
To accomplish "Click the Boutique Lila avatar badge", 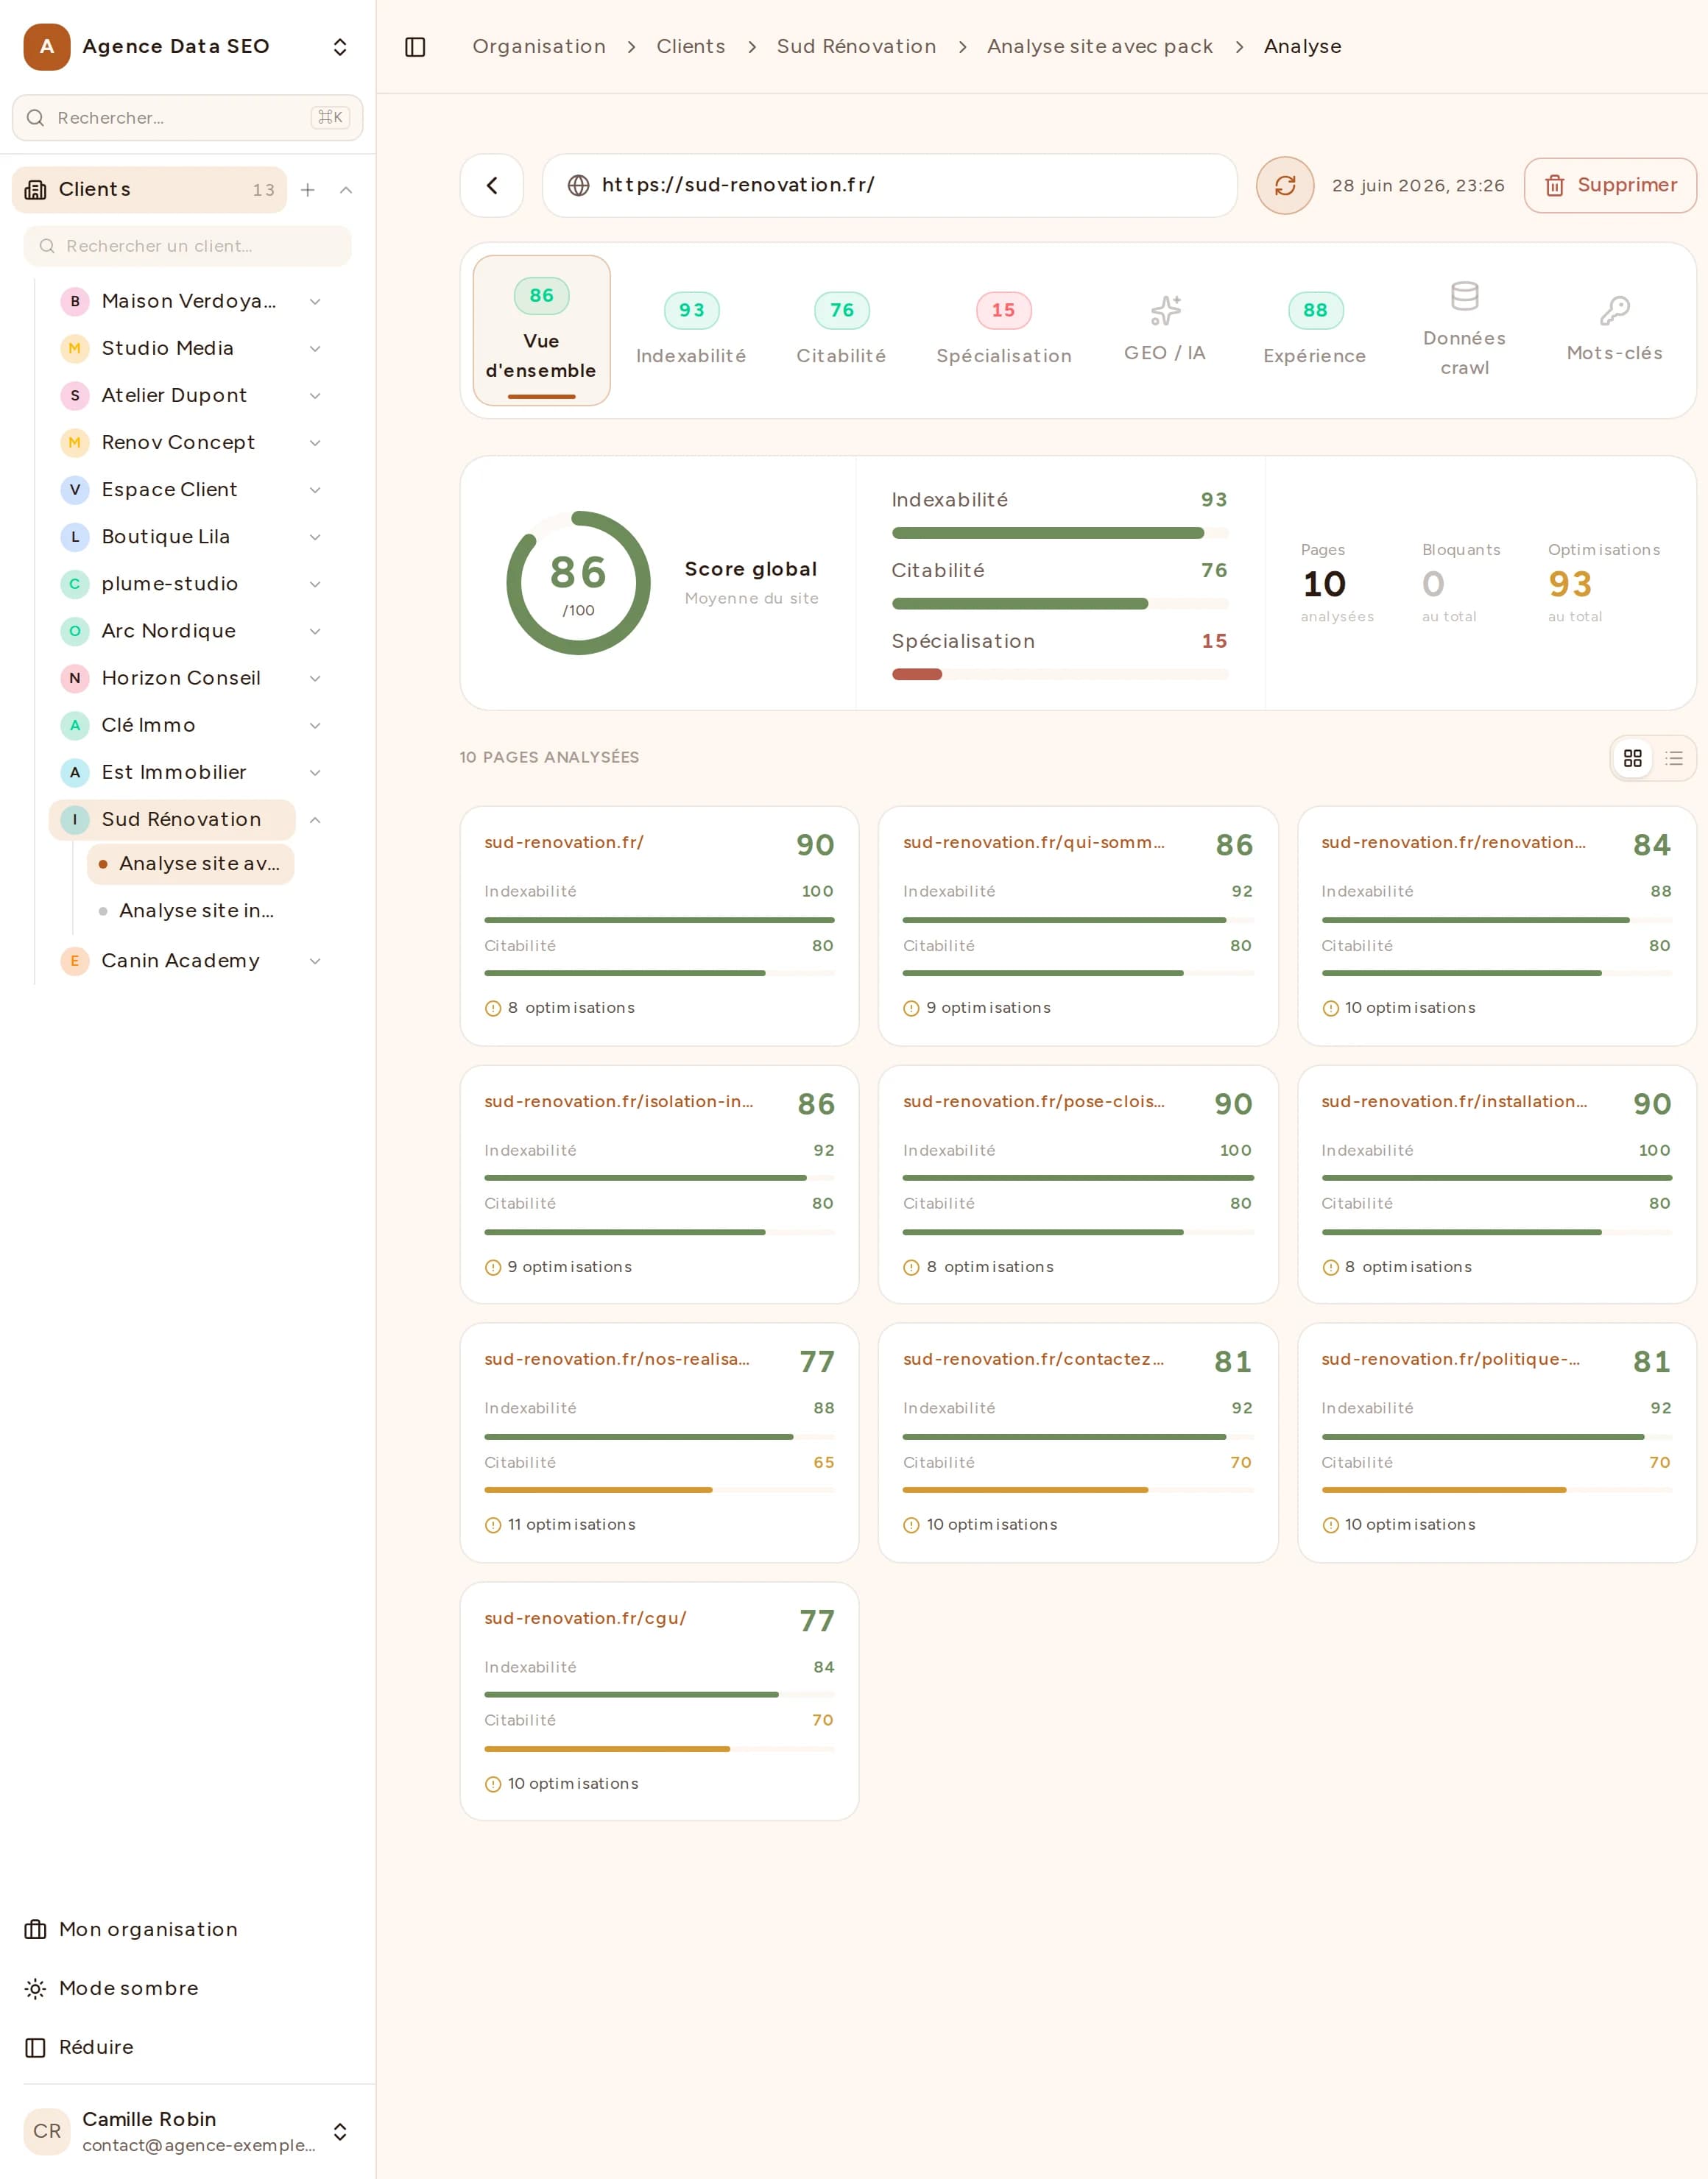I will pyautogui.click(x=75, y=537).
